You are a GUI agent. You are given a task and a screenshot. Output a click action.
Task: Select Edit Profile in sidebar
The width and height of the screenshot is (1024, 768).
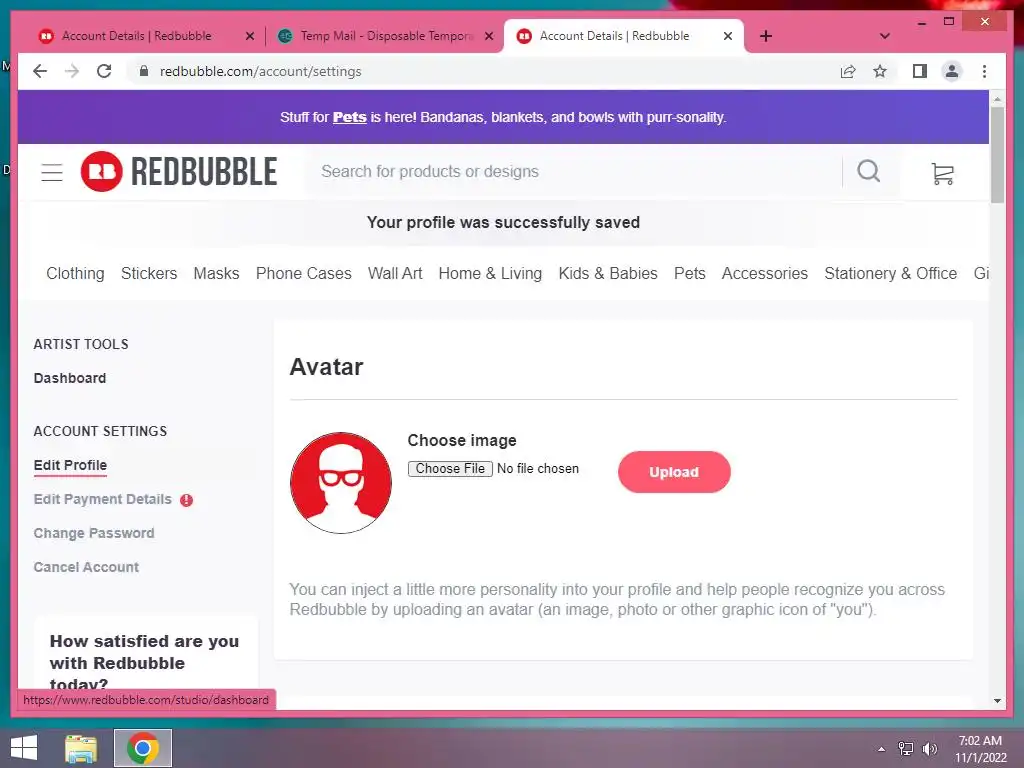(71, 465)
